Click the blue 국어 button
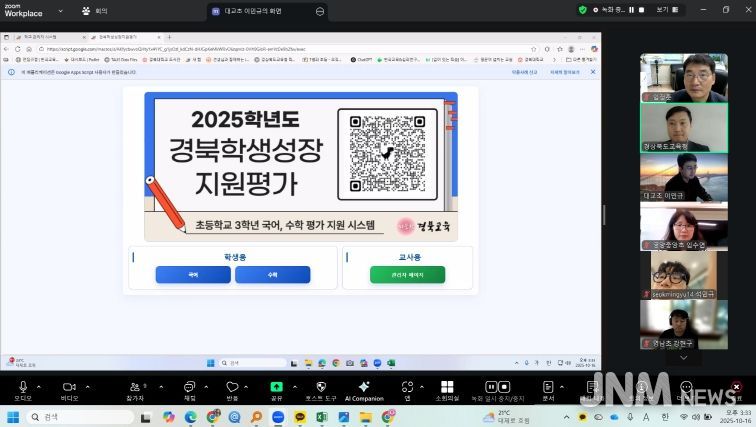This screenshot has width=756, height=427. point(192,274)
